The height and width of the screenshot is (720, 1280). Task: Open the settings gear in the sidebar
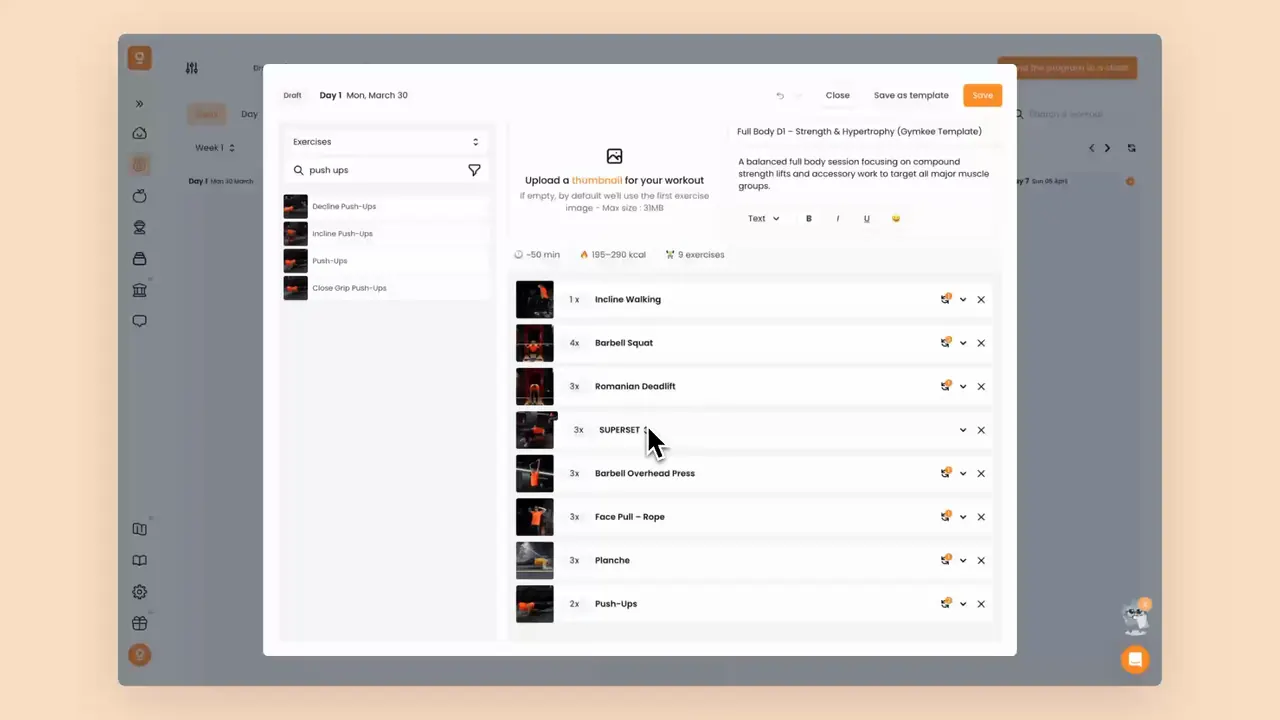[140, 592]
